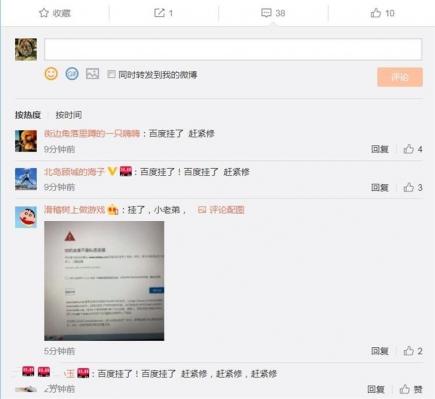Click the badge icon after 上做游戏
435x399 pixels.
(113, 210)
